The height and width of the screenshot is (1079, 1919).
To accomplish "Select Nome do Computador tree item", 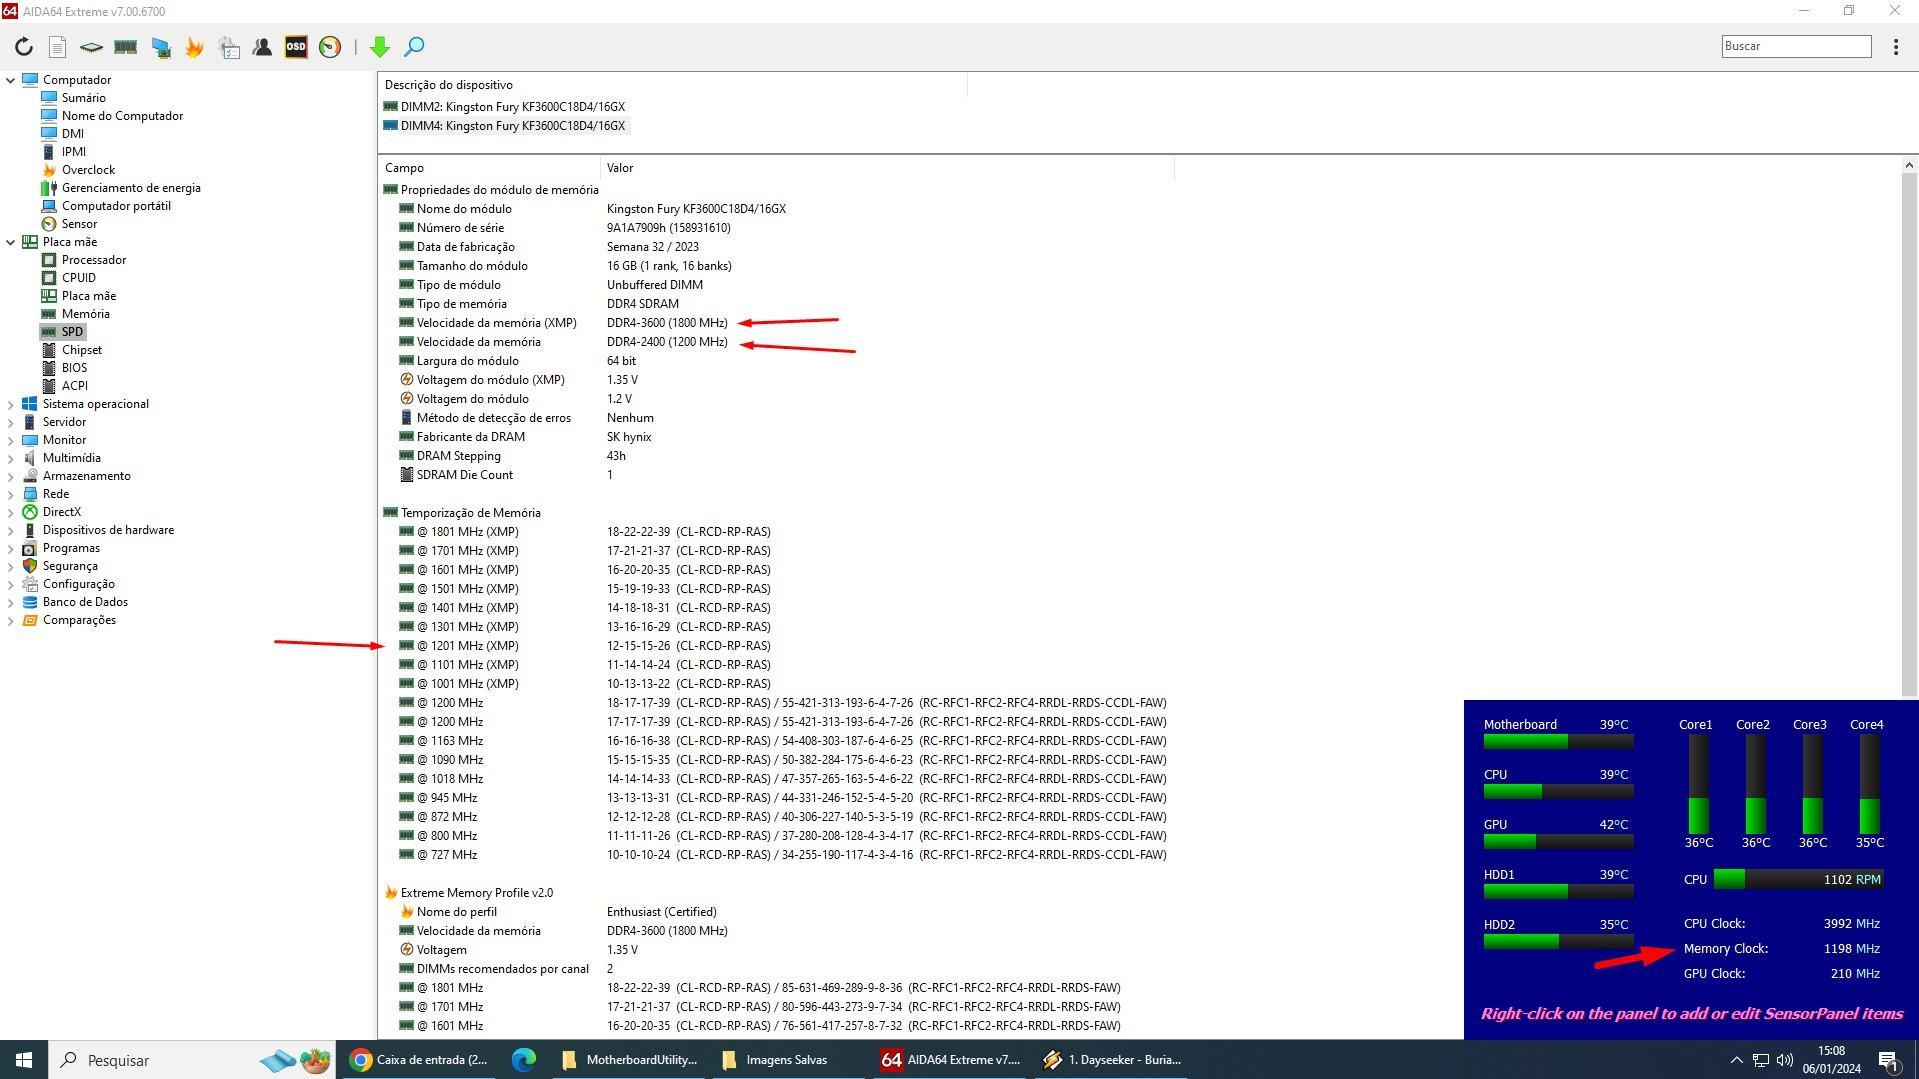I will (x=122, y=116).
